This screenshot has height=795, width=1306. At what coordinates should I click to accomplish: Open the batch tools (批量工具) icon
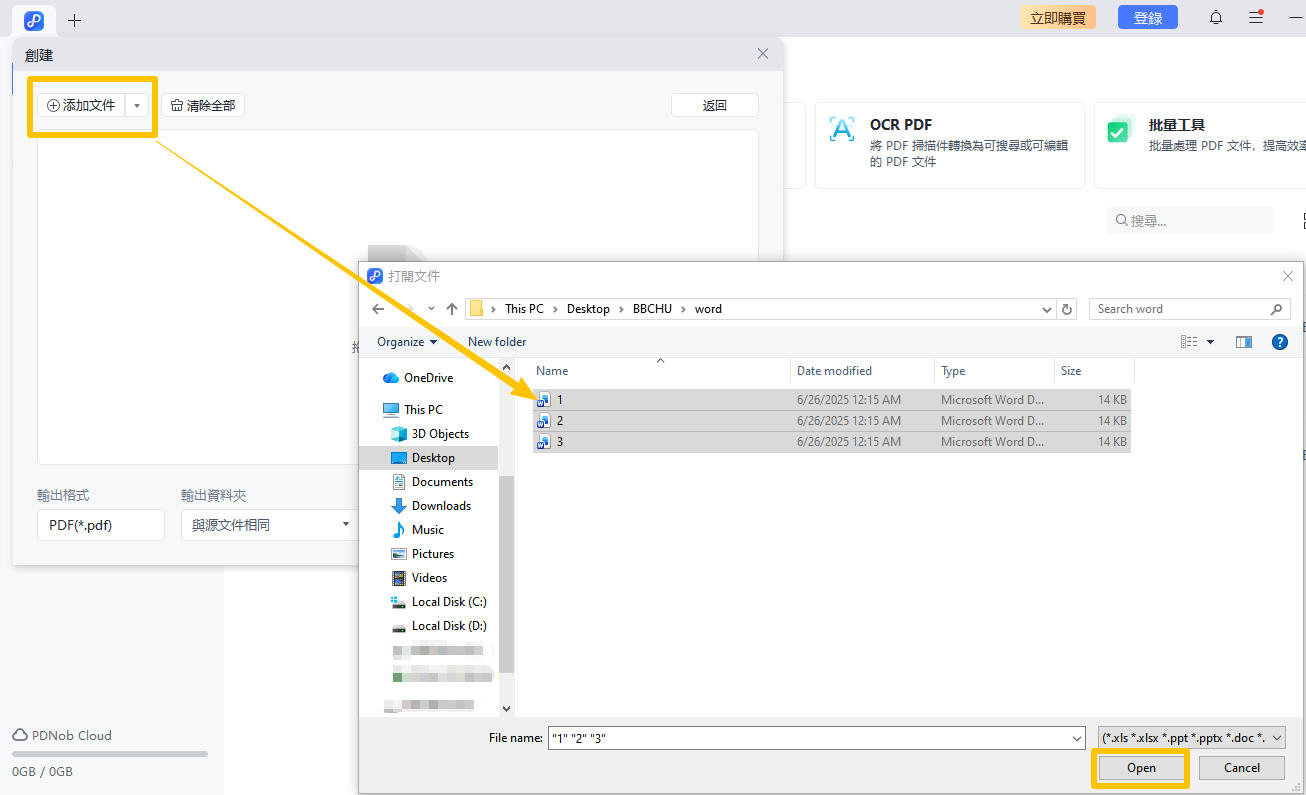tap(1119, 130)
